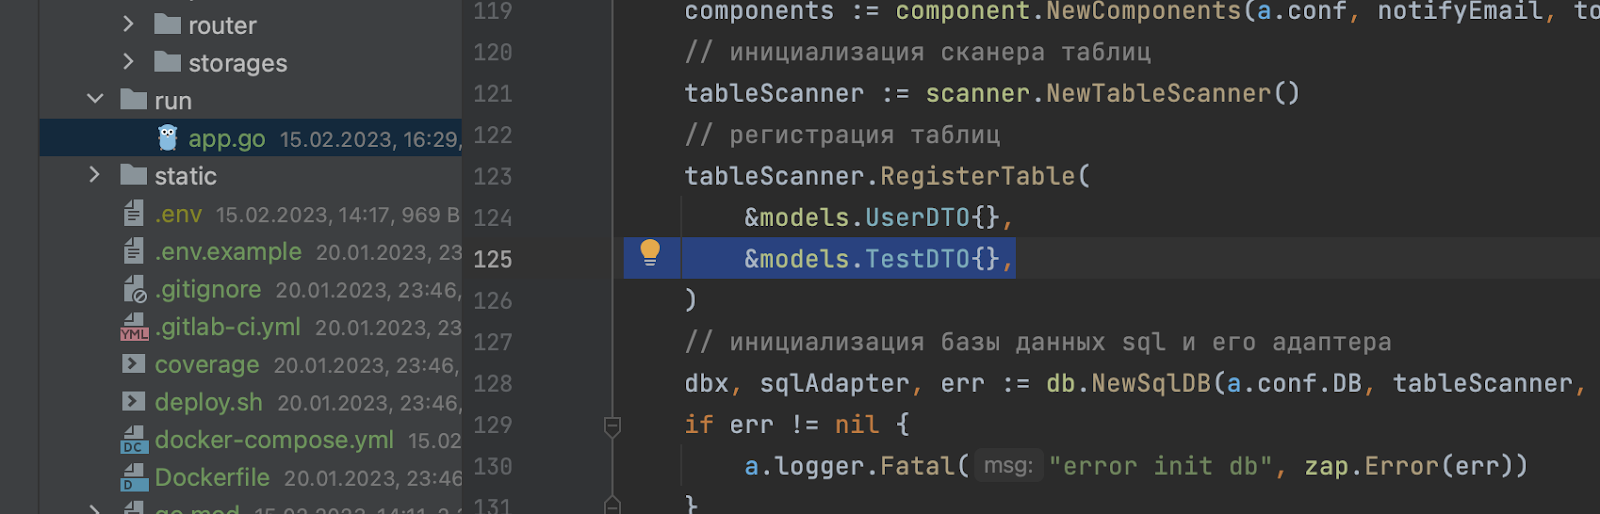Screen dimensions: 1600x514
Task: Expand the static folder arrow
Action: 95,175
